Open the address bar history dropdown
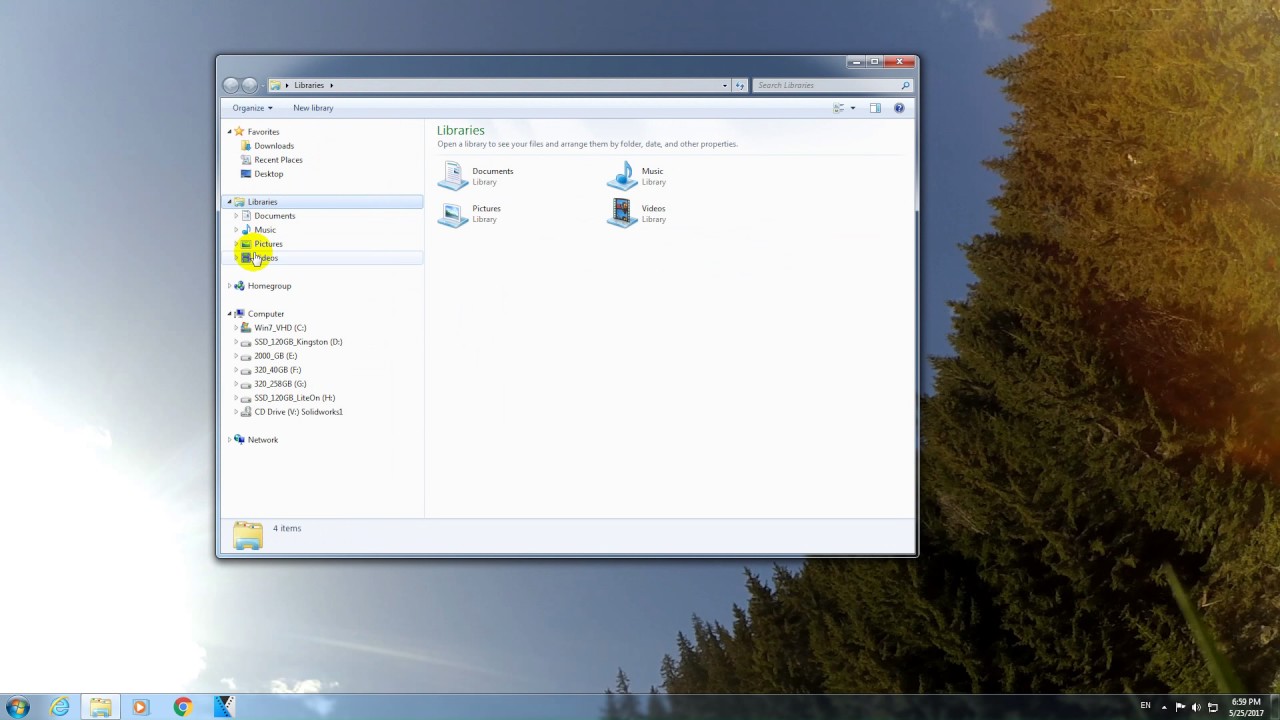Image resolution: width=1280 pixels, height=720 pixels. click(724, 85)
